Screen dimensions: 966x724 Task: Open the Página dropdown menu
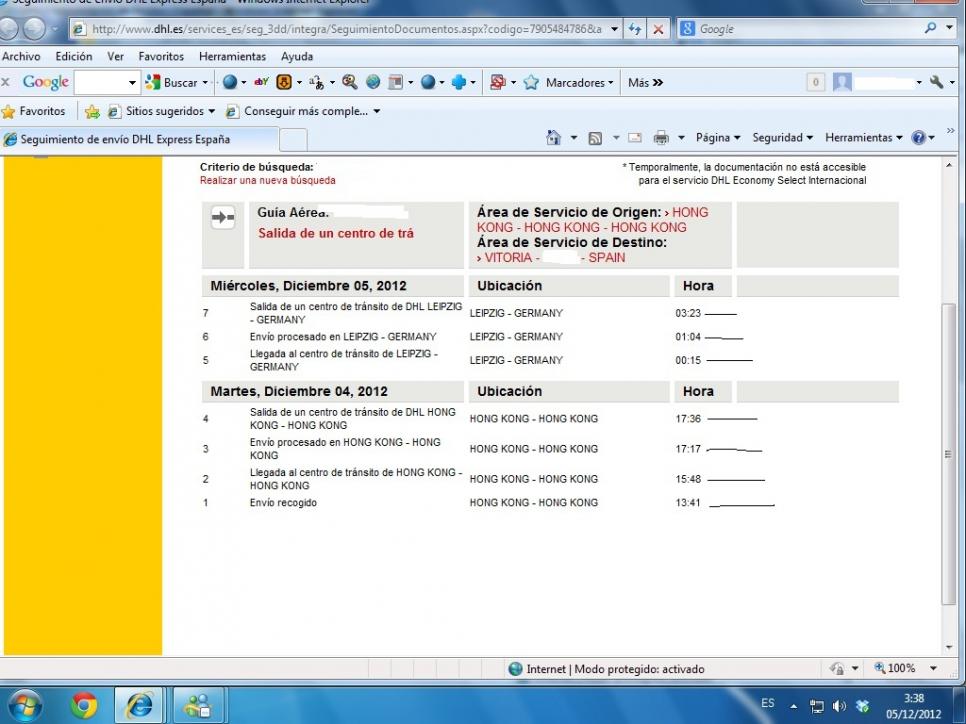(718, 138)
